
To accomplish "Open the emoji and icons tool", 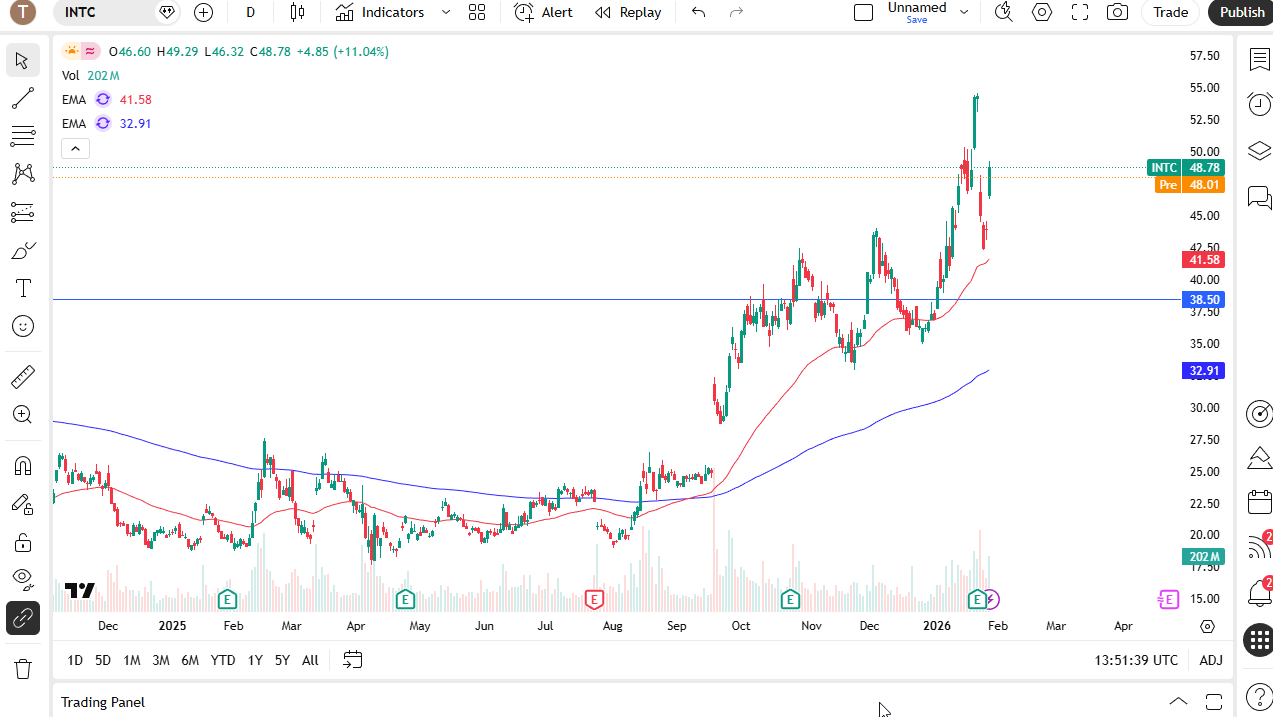I will 23,326.
